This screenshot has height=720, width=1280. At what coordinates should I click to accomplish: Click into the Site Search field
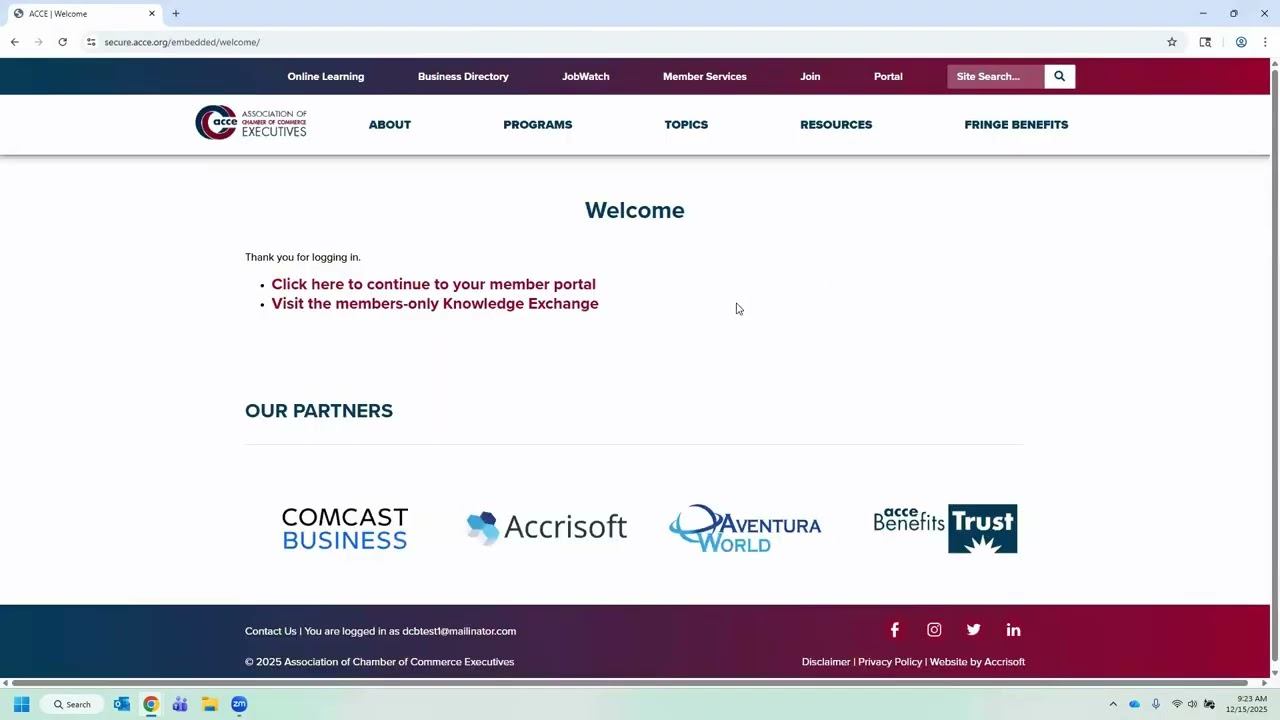[996, 76]
